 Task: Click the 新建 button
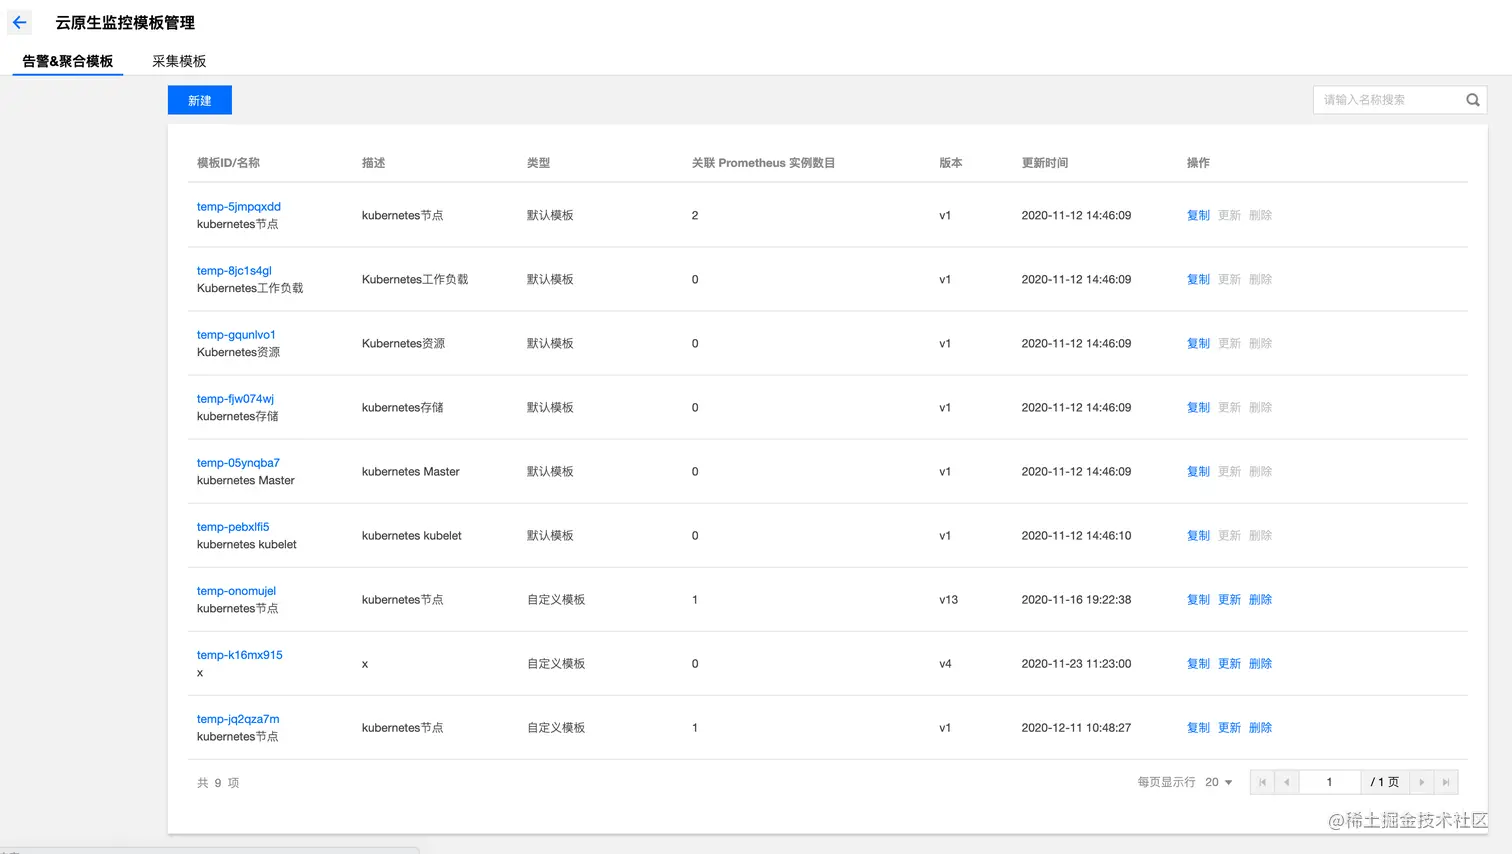coord(200,100)
